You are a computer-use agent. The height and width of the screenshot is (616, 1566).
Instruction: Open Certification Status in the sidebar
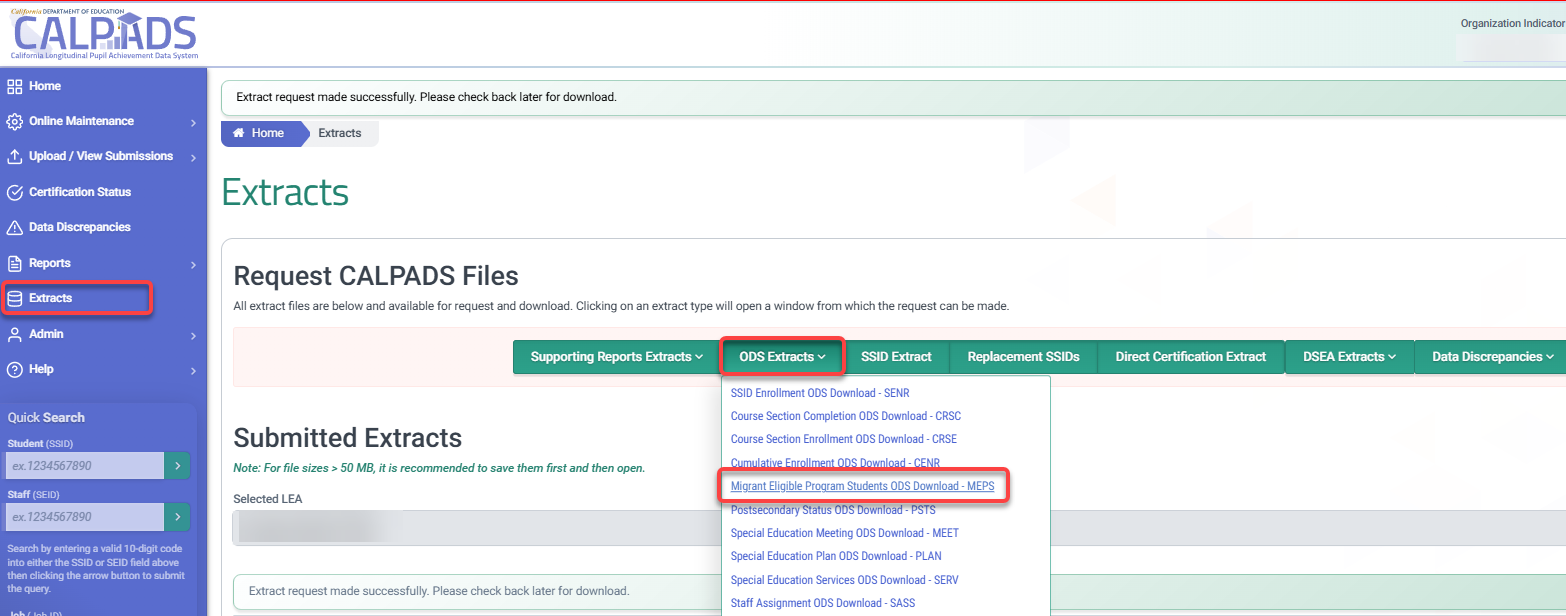pyautogui.click(x=80, y=192)
